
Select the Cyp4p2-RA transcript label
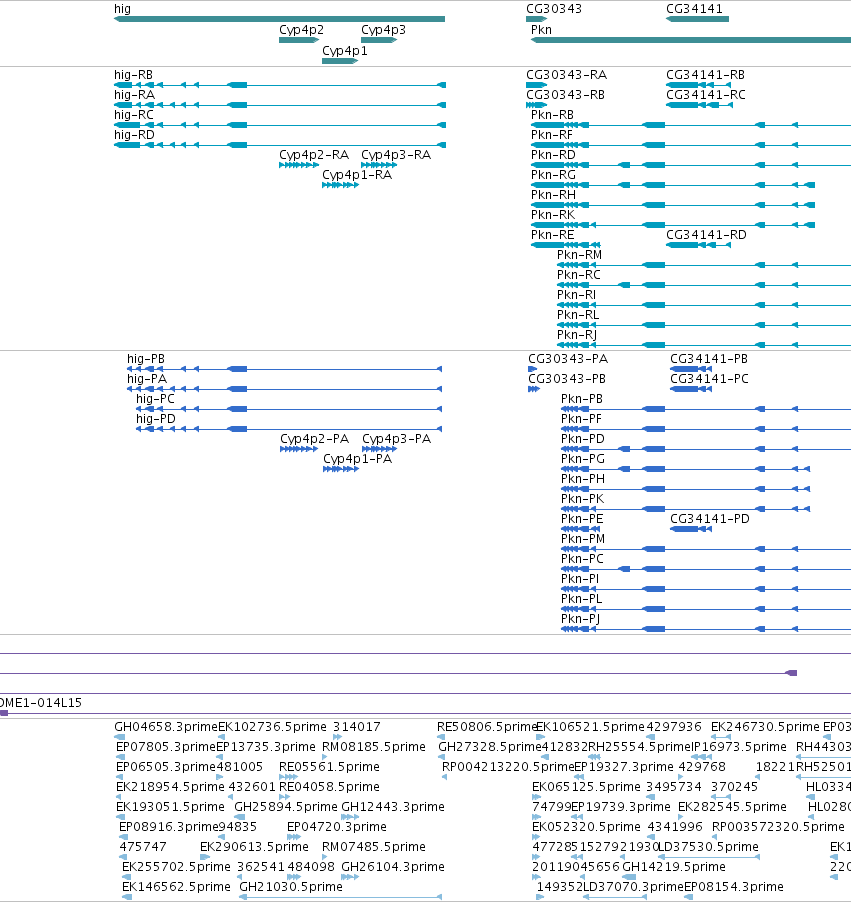314,155
